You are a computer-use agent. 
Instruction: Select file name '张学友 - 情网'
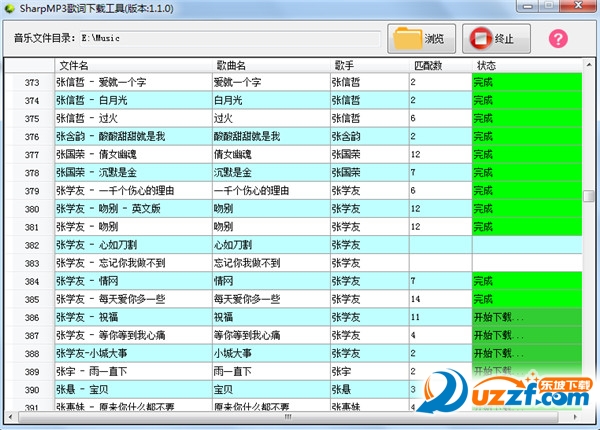(x=134, y=281)
